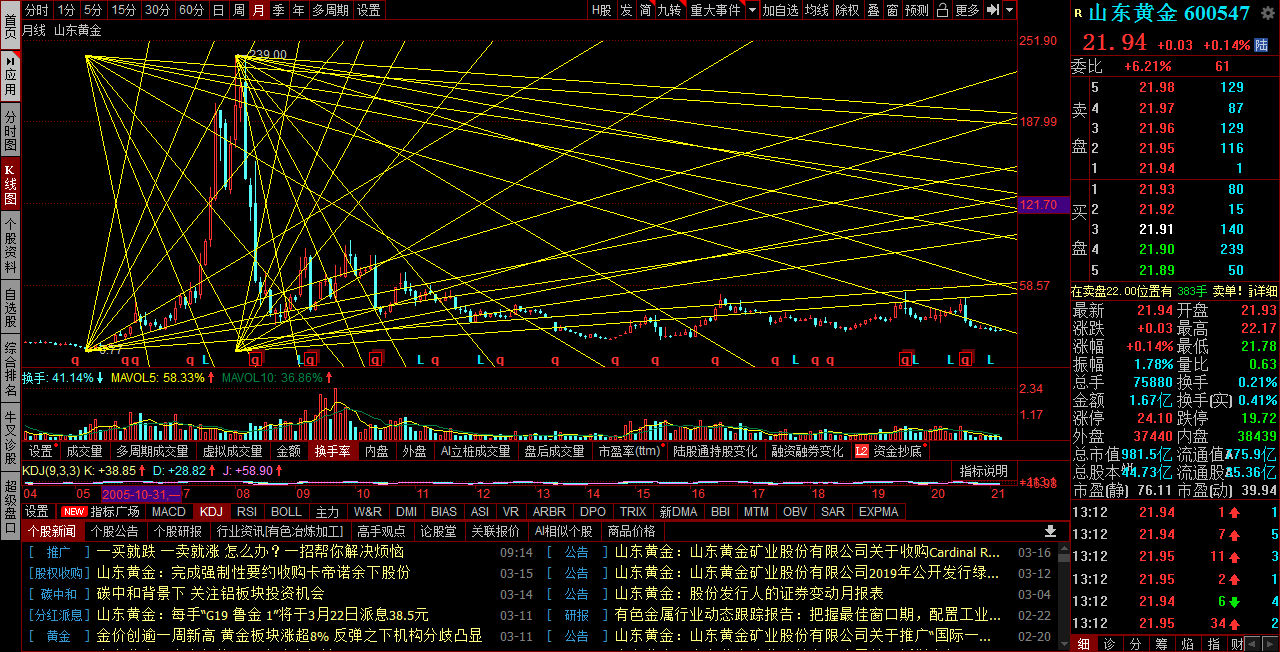Click the 发 toolbar button

(626, 10)
